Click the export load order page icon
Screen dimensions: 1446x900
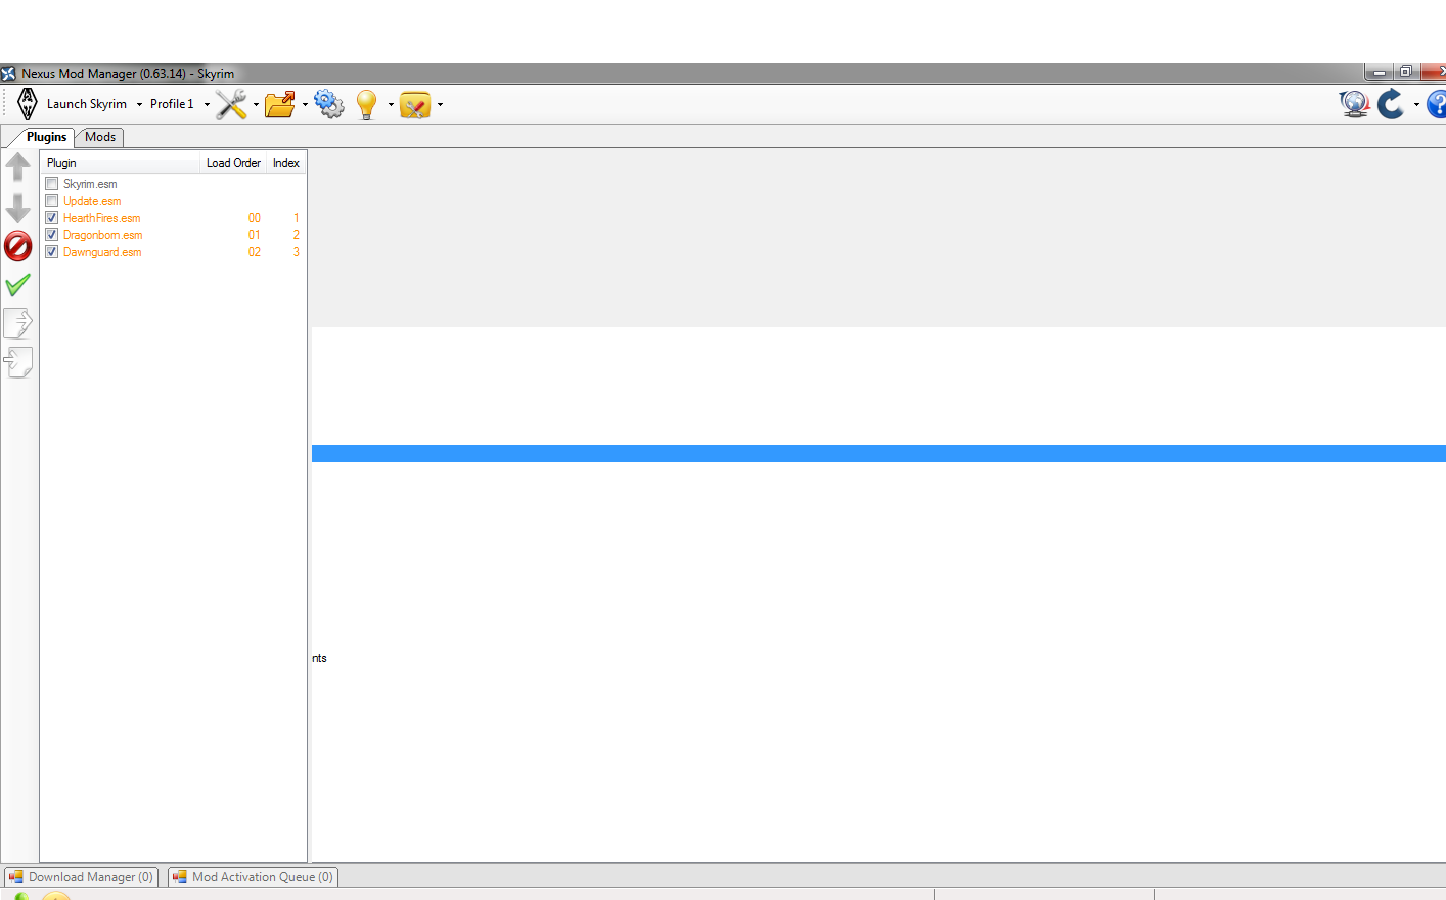point(18,323)
